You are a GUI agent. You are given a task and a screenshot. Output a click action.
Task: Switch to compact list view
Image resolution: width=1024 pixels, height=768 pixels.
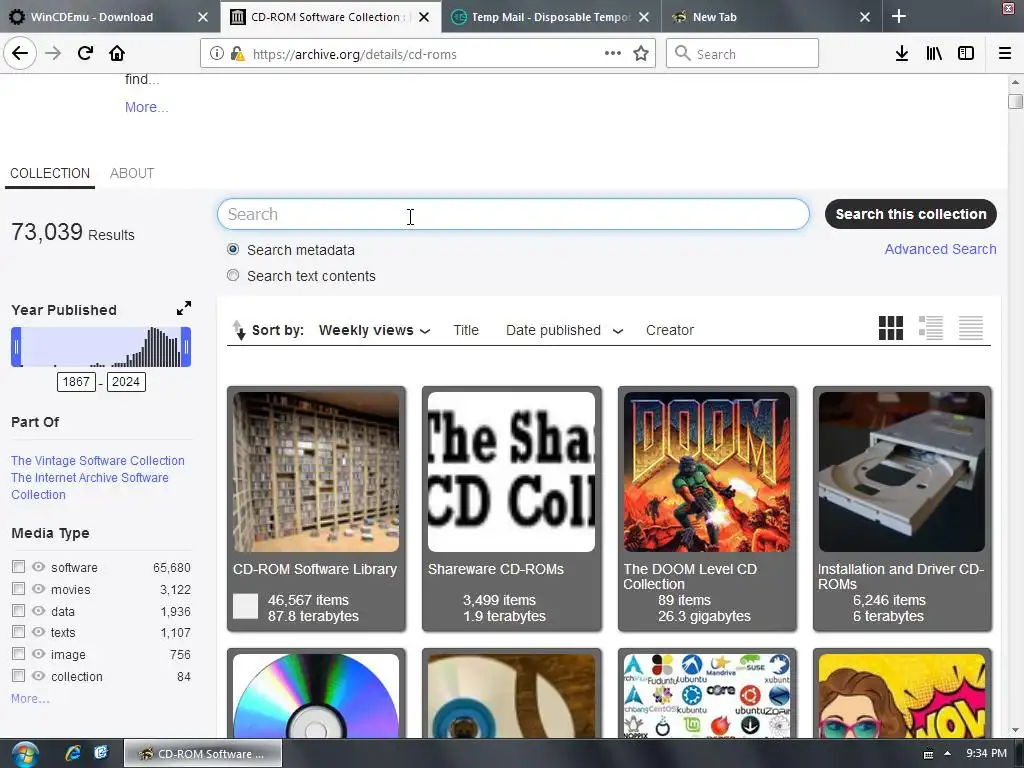click(x=970, y=328)
